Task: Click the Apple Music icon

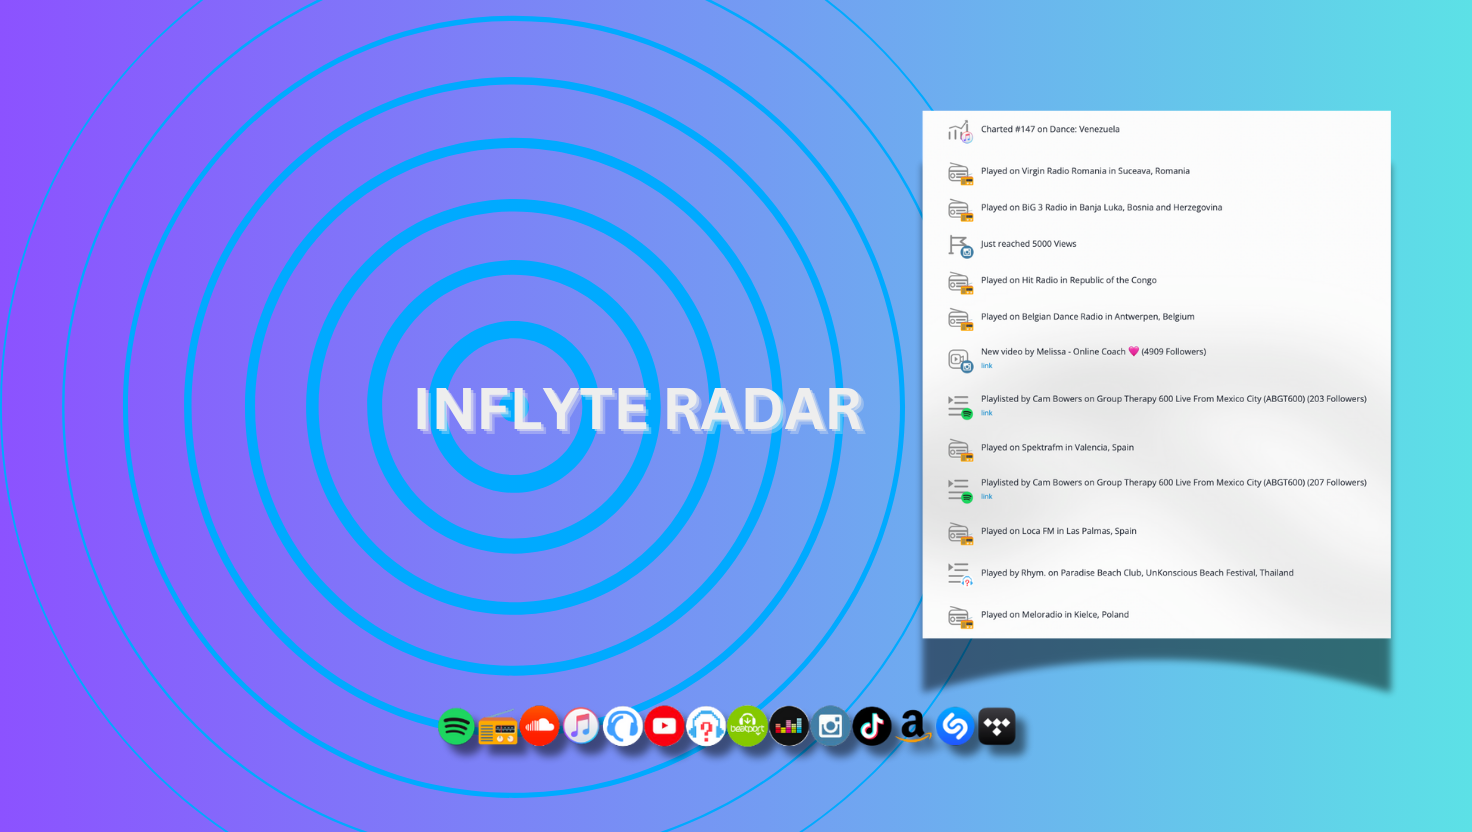Action: coord(581,726)
